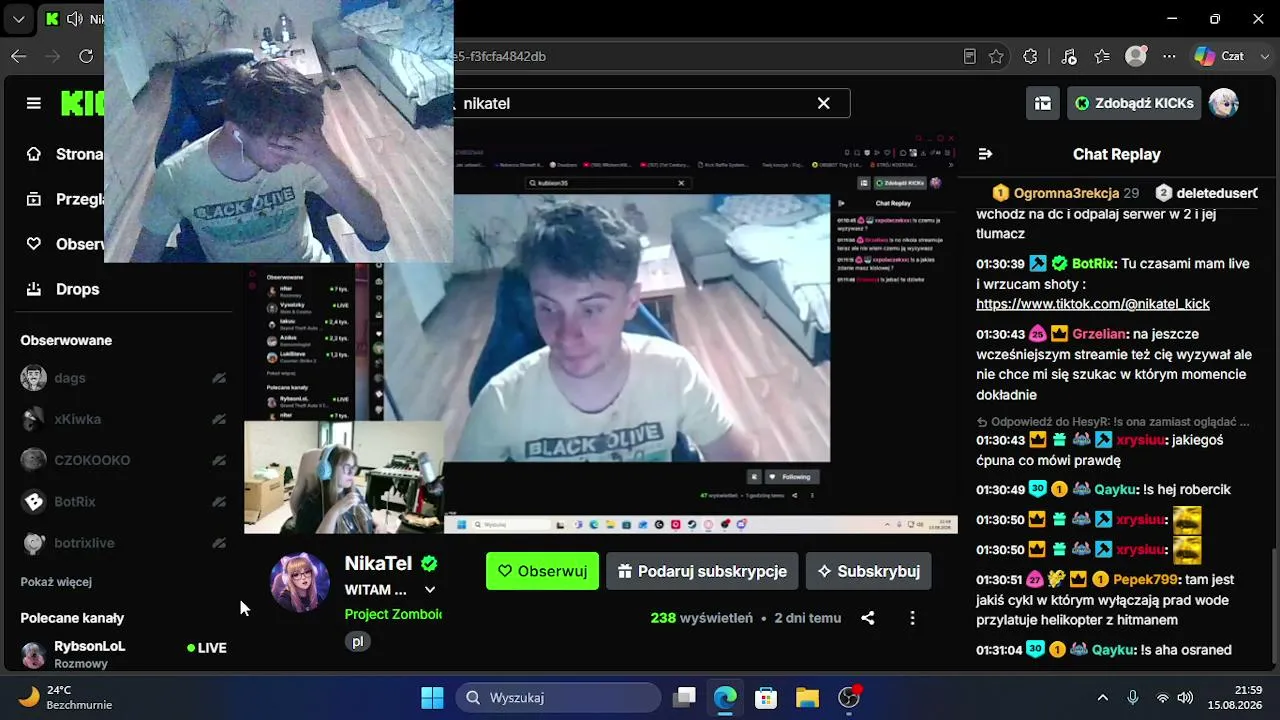1280x720 pixels.
Task: Expand the WITAM stream title chevron
Action: [x=430, y=590]
